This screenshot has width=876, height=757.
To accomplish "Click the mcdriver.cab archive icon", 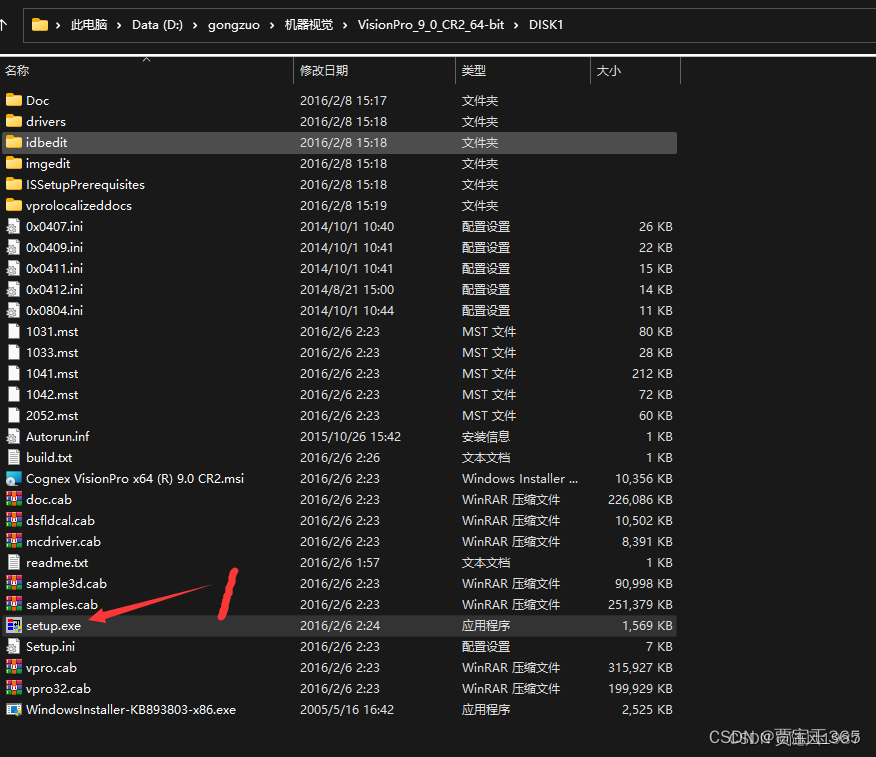I will click(x=13, y=541).
